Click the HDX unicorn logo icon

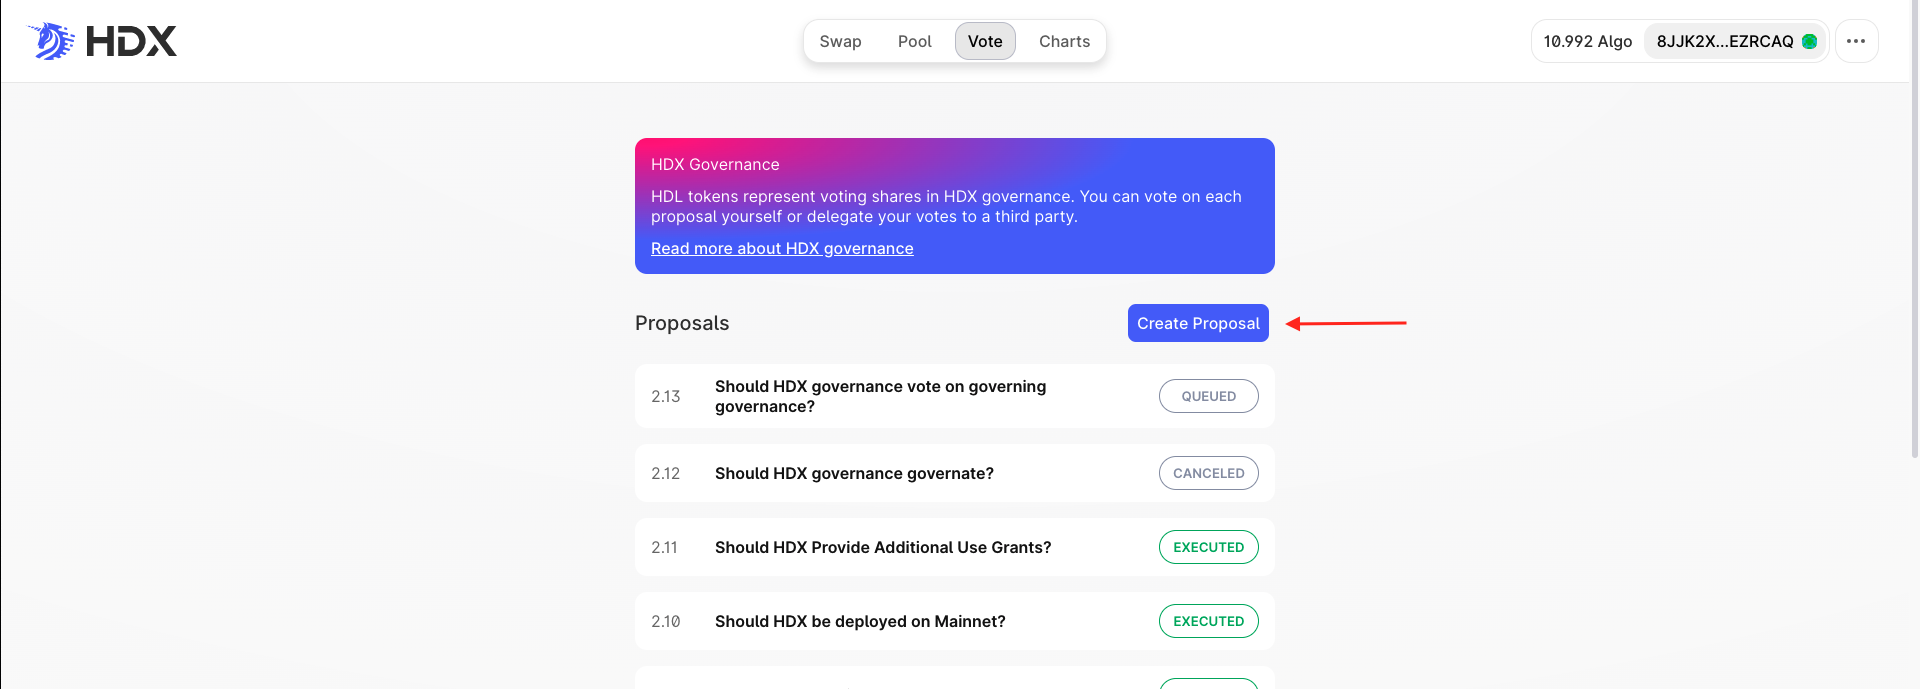click(x=51, y=41)
